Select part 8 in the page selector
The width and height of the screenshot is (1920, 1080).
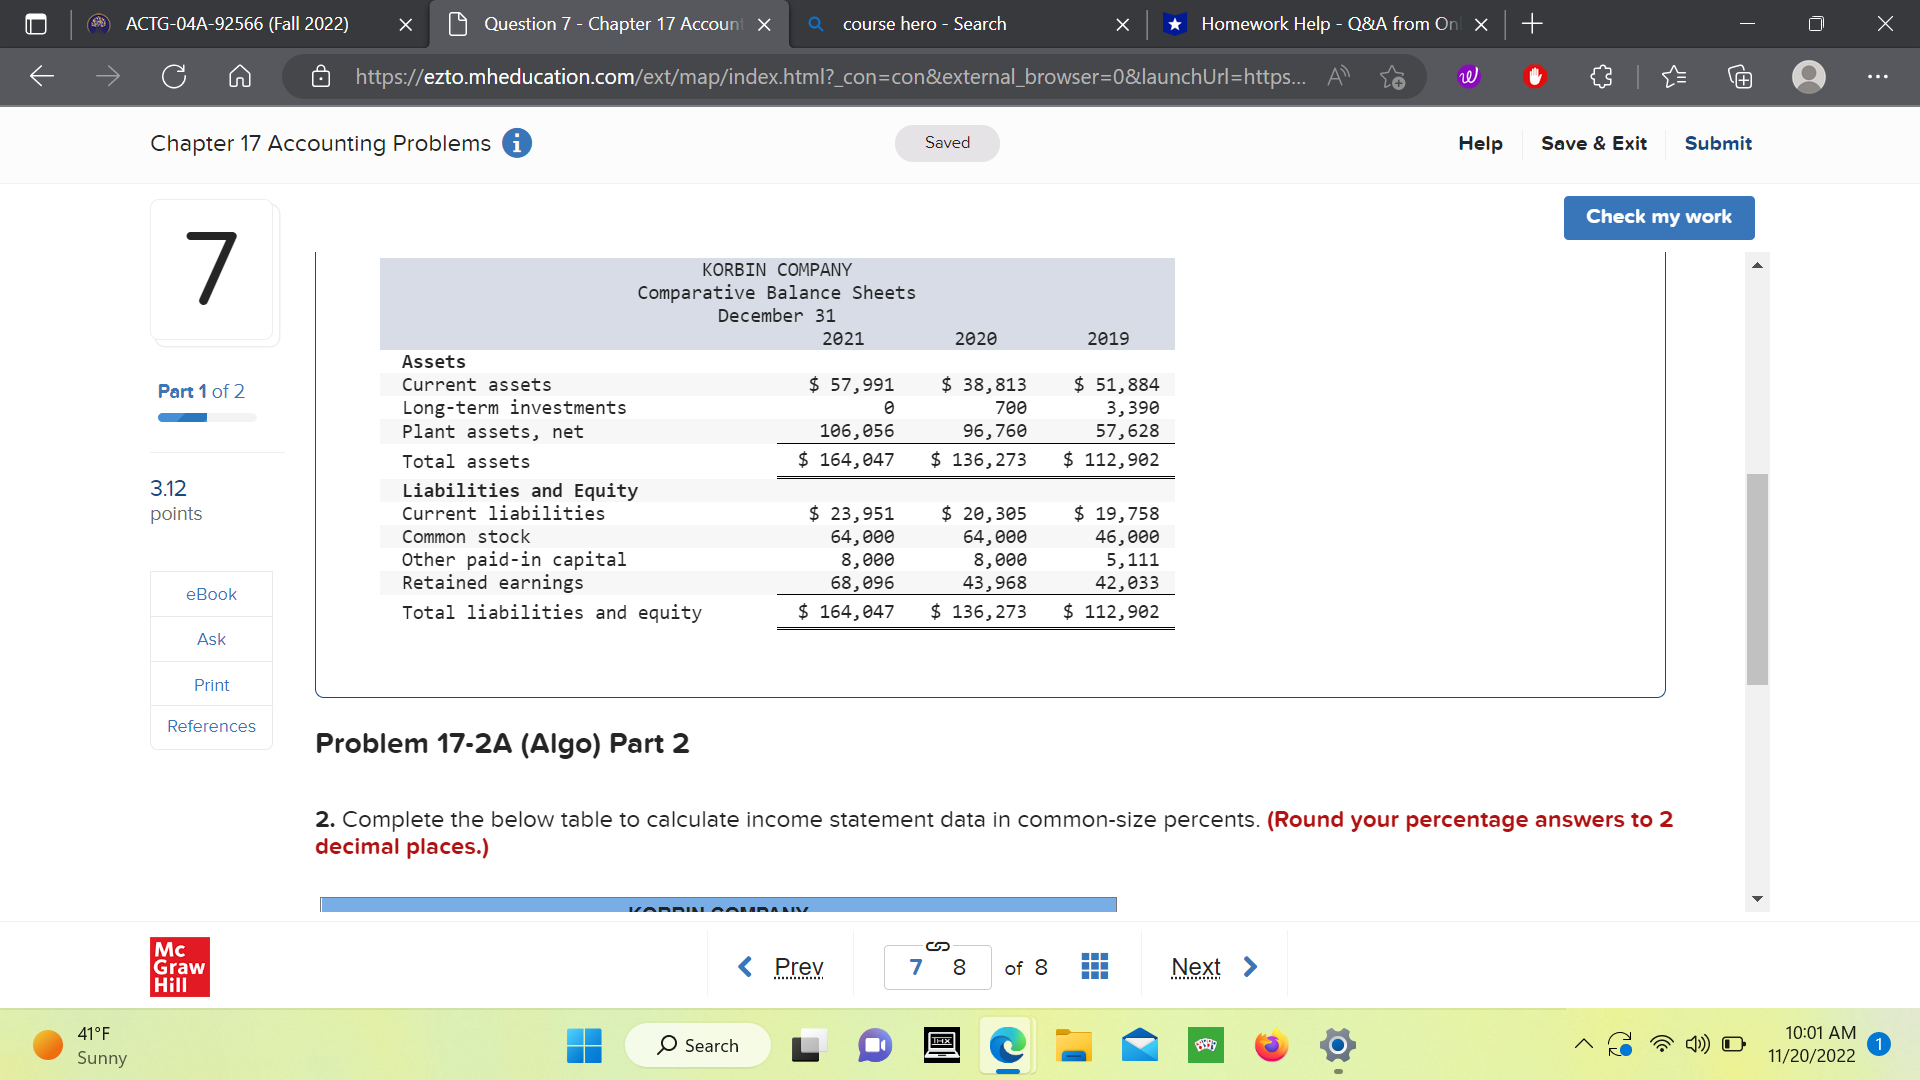coord(959,967)
